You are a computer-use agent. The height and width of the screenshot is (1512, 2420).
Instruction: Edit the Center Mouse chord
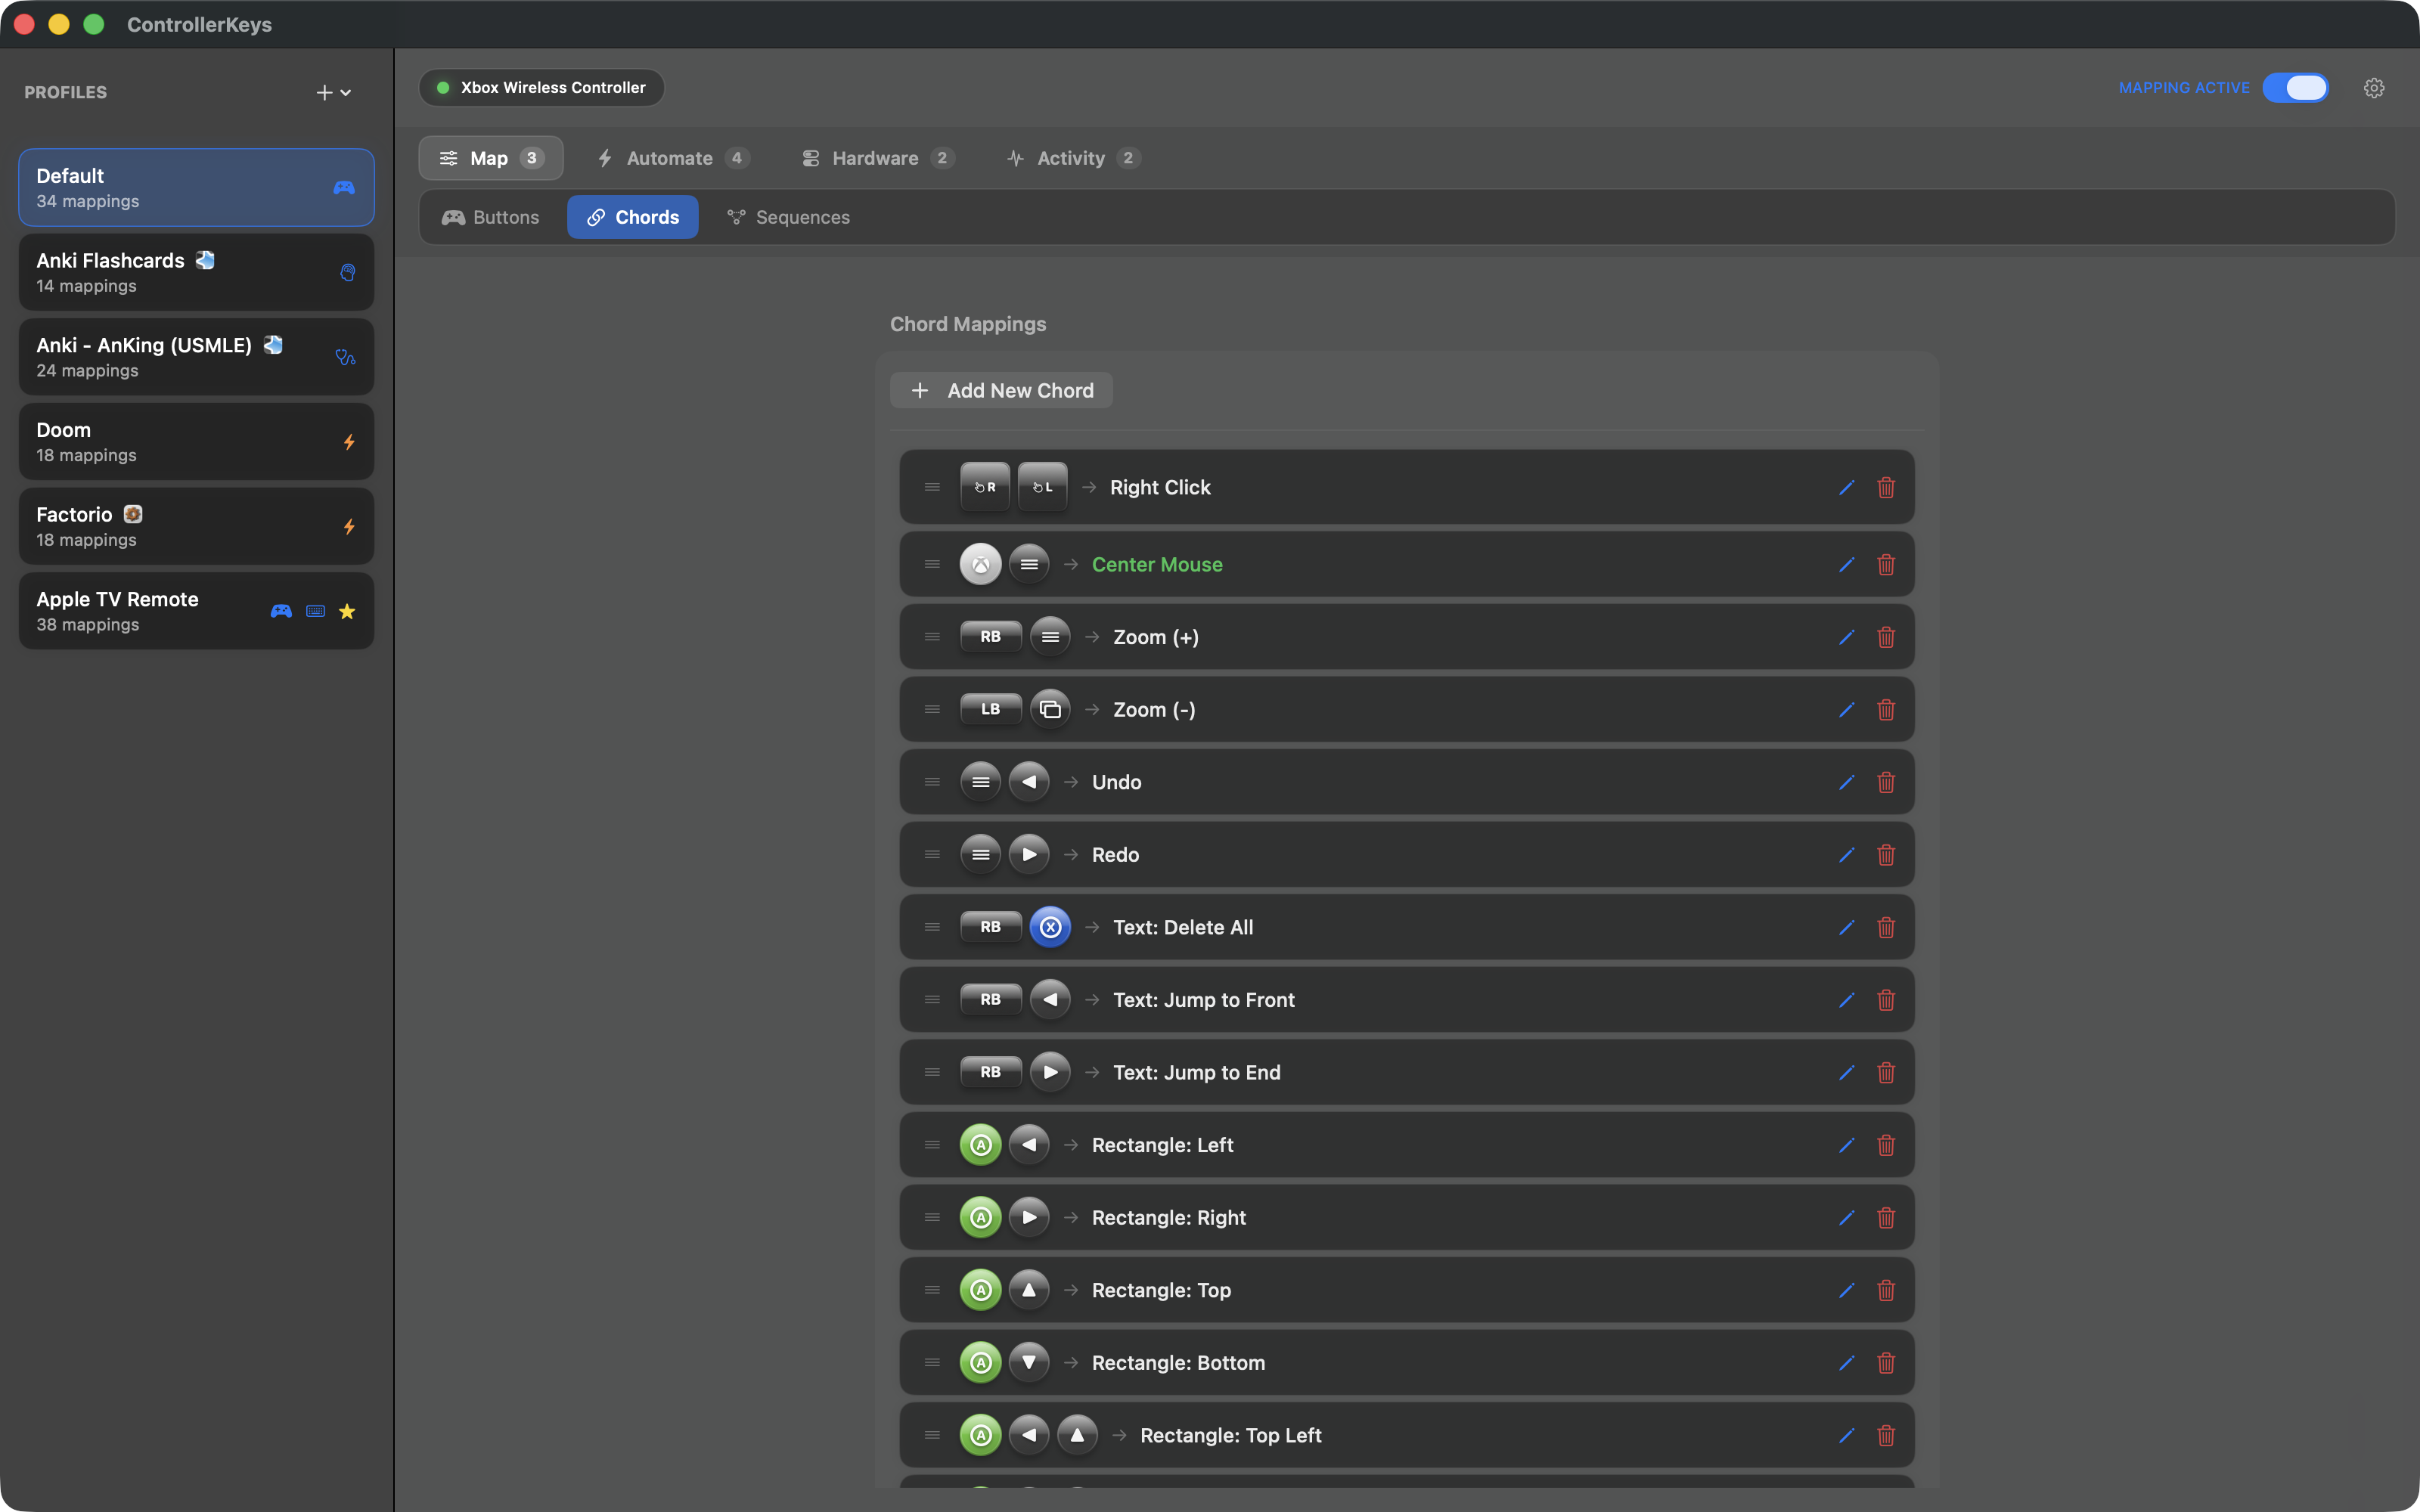coord(1846,565)
